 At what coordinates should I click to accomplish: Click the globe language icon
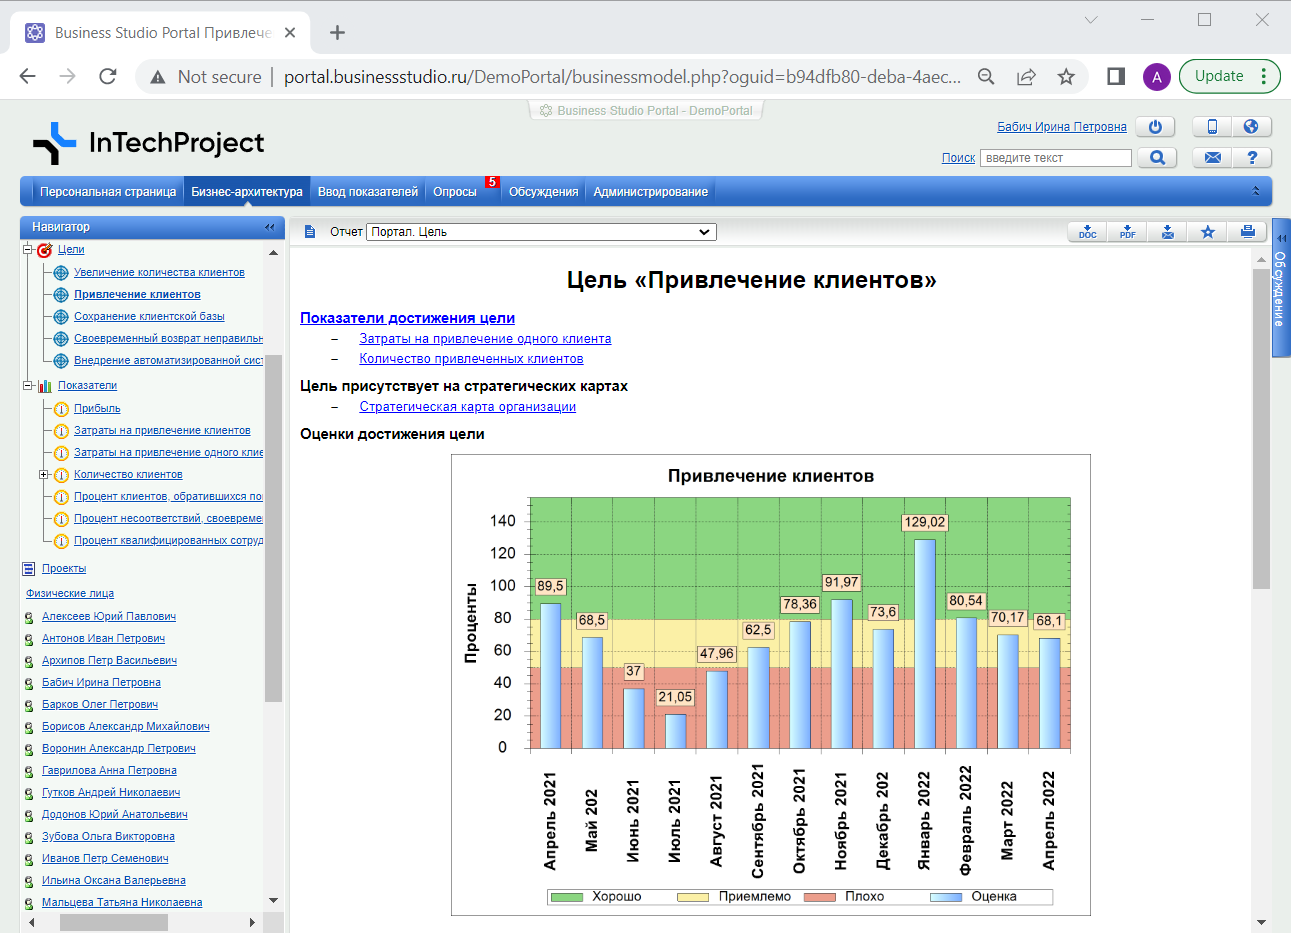tap(1251, 127)
